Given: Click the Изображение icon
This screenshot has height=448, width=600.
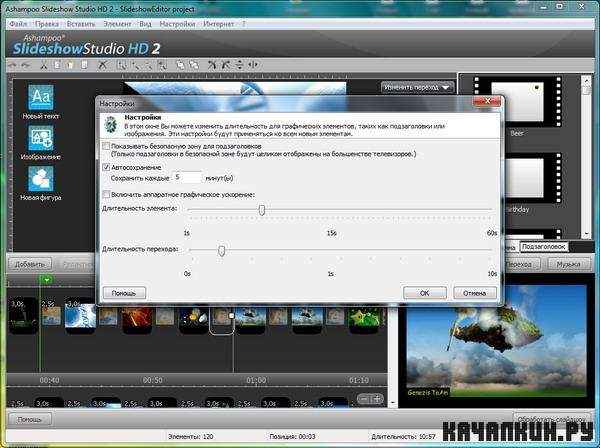Looking at the screenshot, I should tap(41, 138).
